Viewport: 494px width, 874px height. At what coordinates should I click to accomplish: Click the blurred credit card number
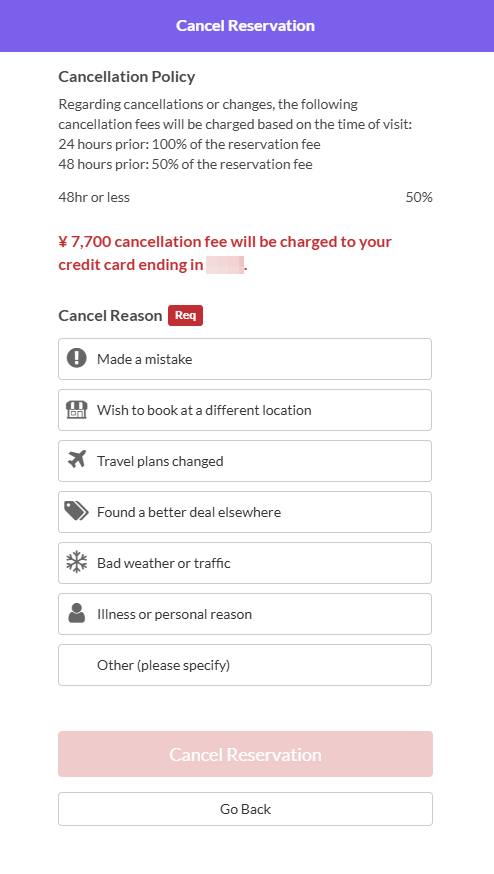pyautogui.click(x=225, y=265)
